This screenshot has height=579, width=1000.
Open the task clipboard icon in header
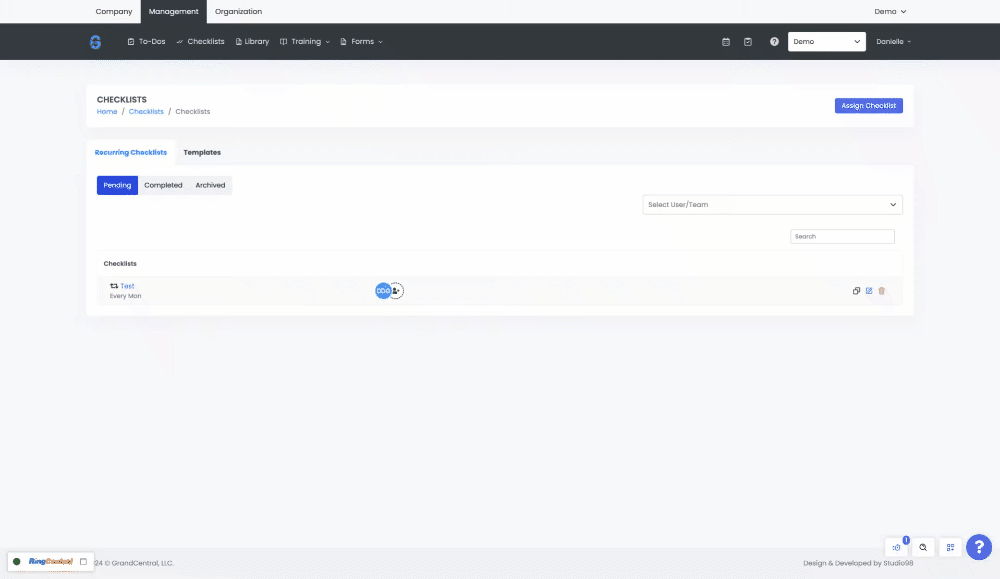(x=748, y=42)
